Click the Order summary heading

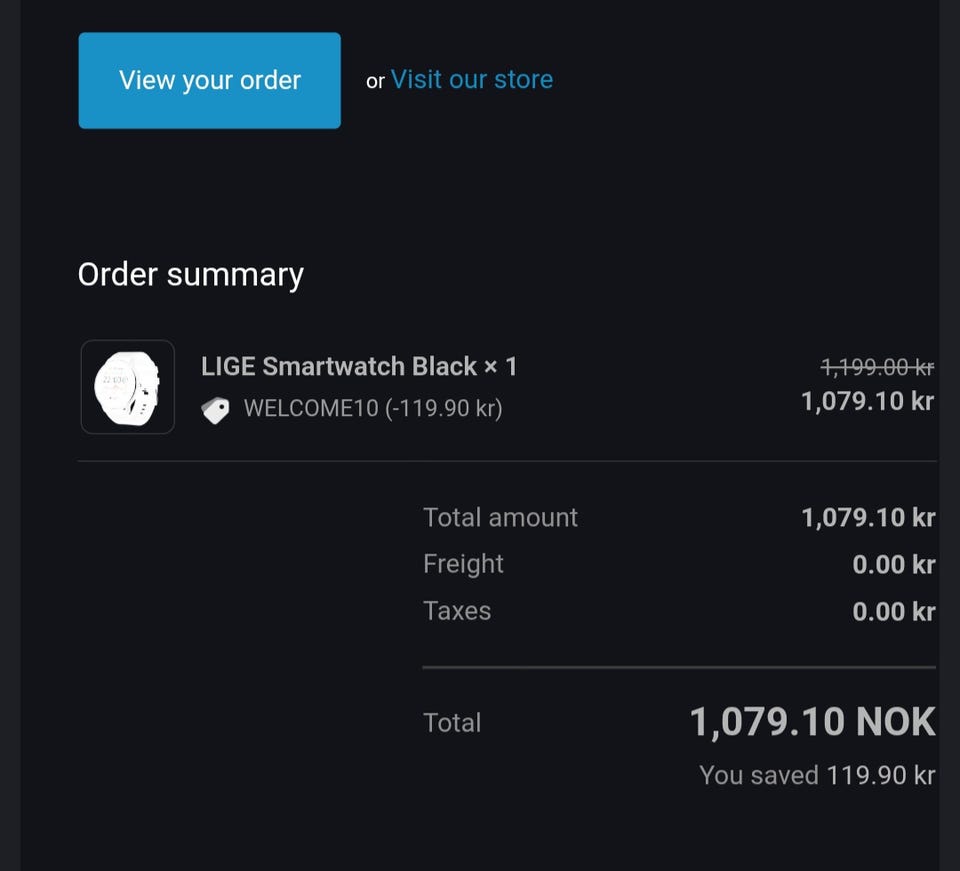click(191, 275)
